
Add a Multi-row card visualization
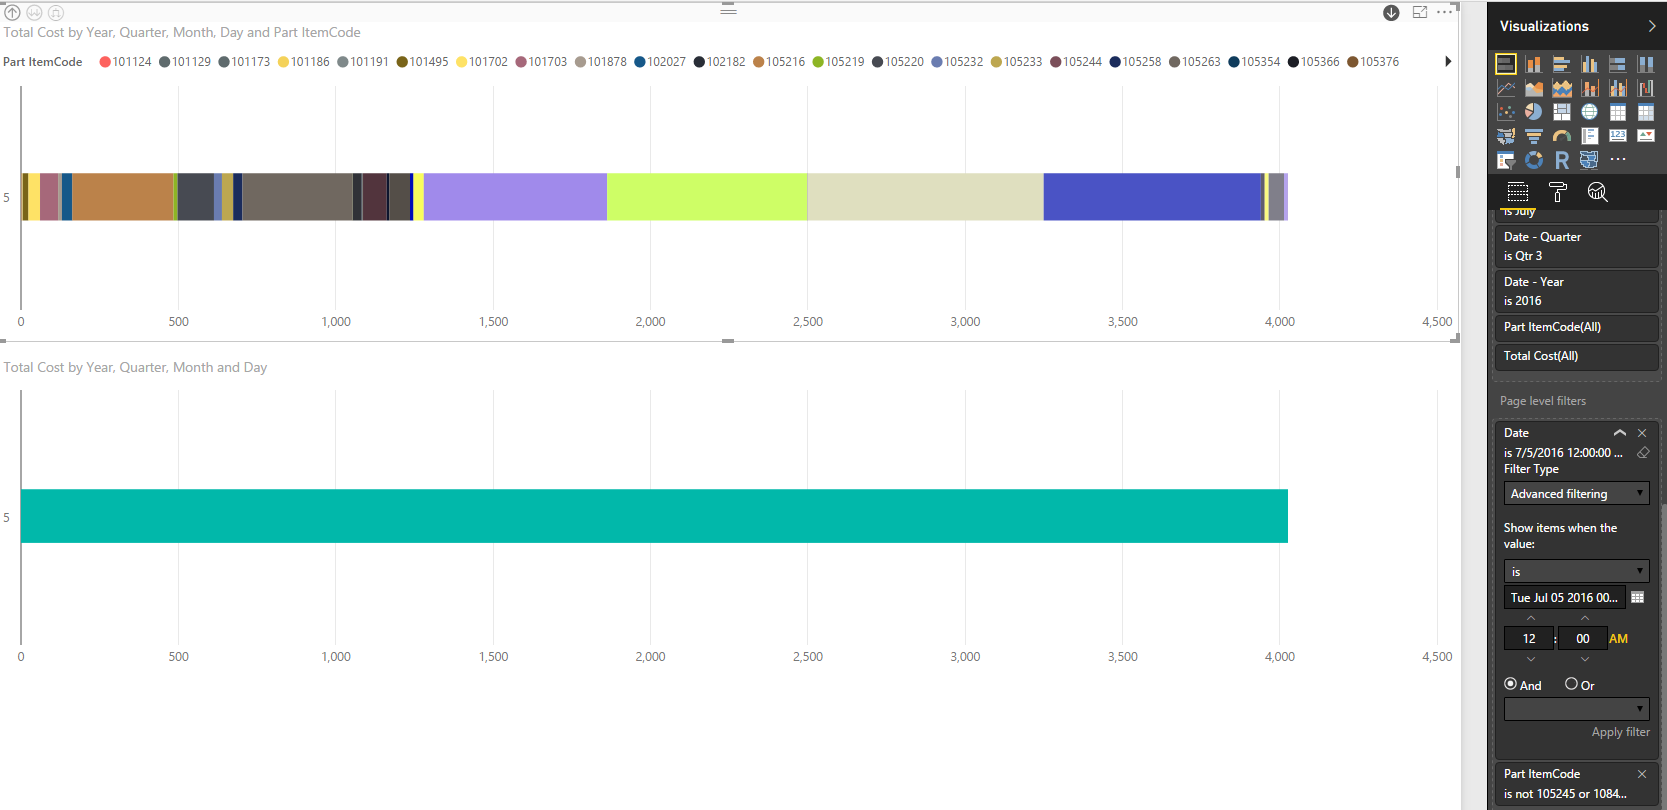point(1589,136)
